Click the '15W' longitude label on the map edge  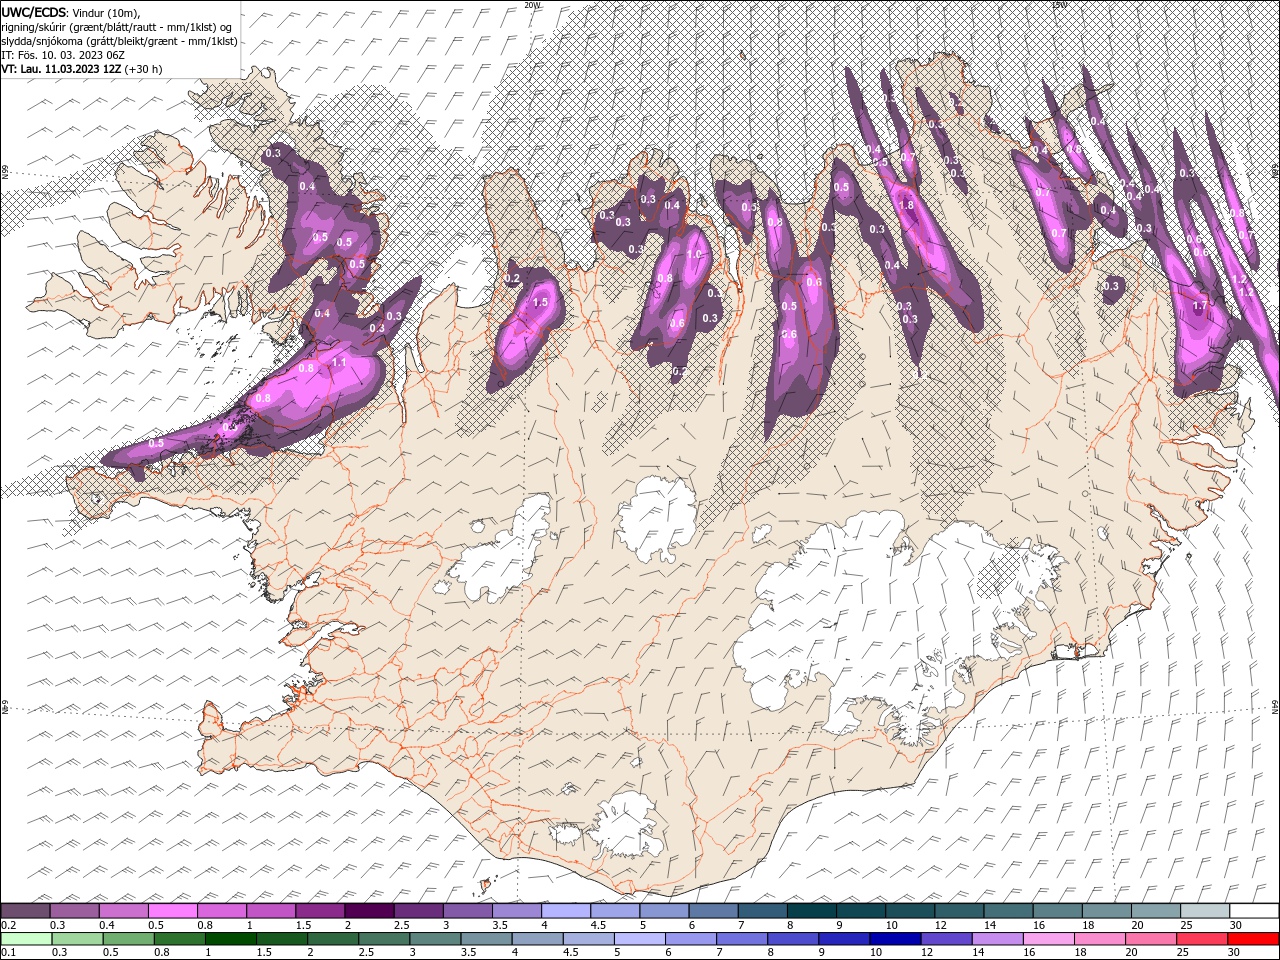point(1059,5)
